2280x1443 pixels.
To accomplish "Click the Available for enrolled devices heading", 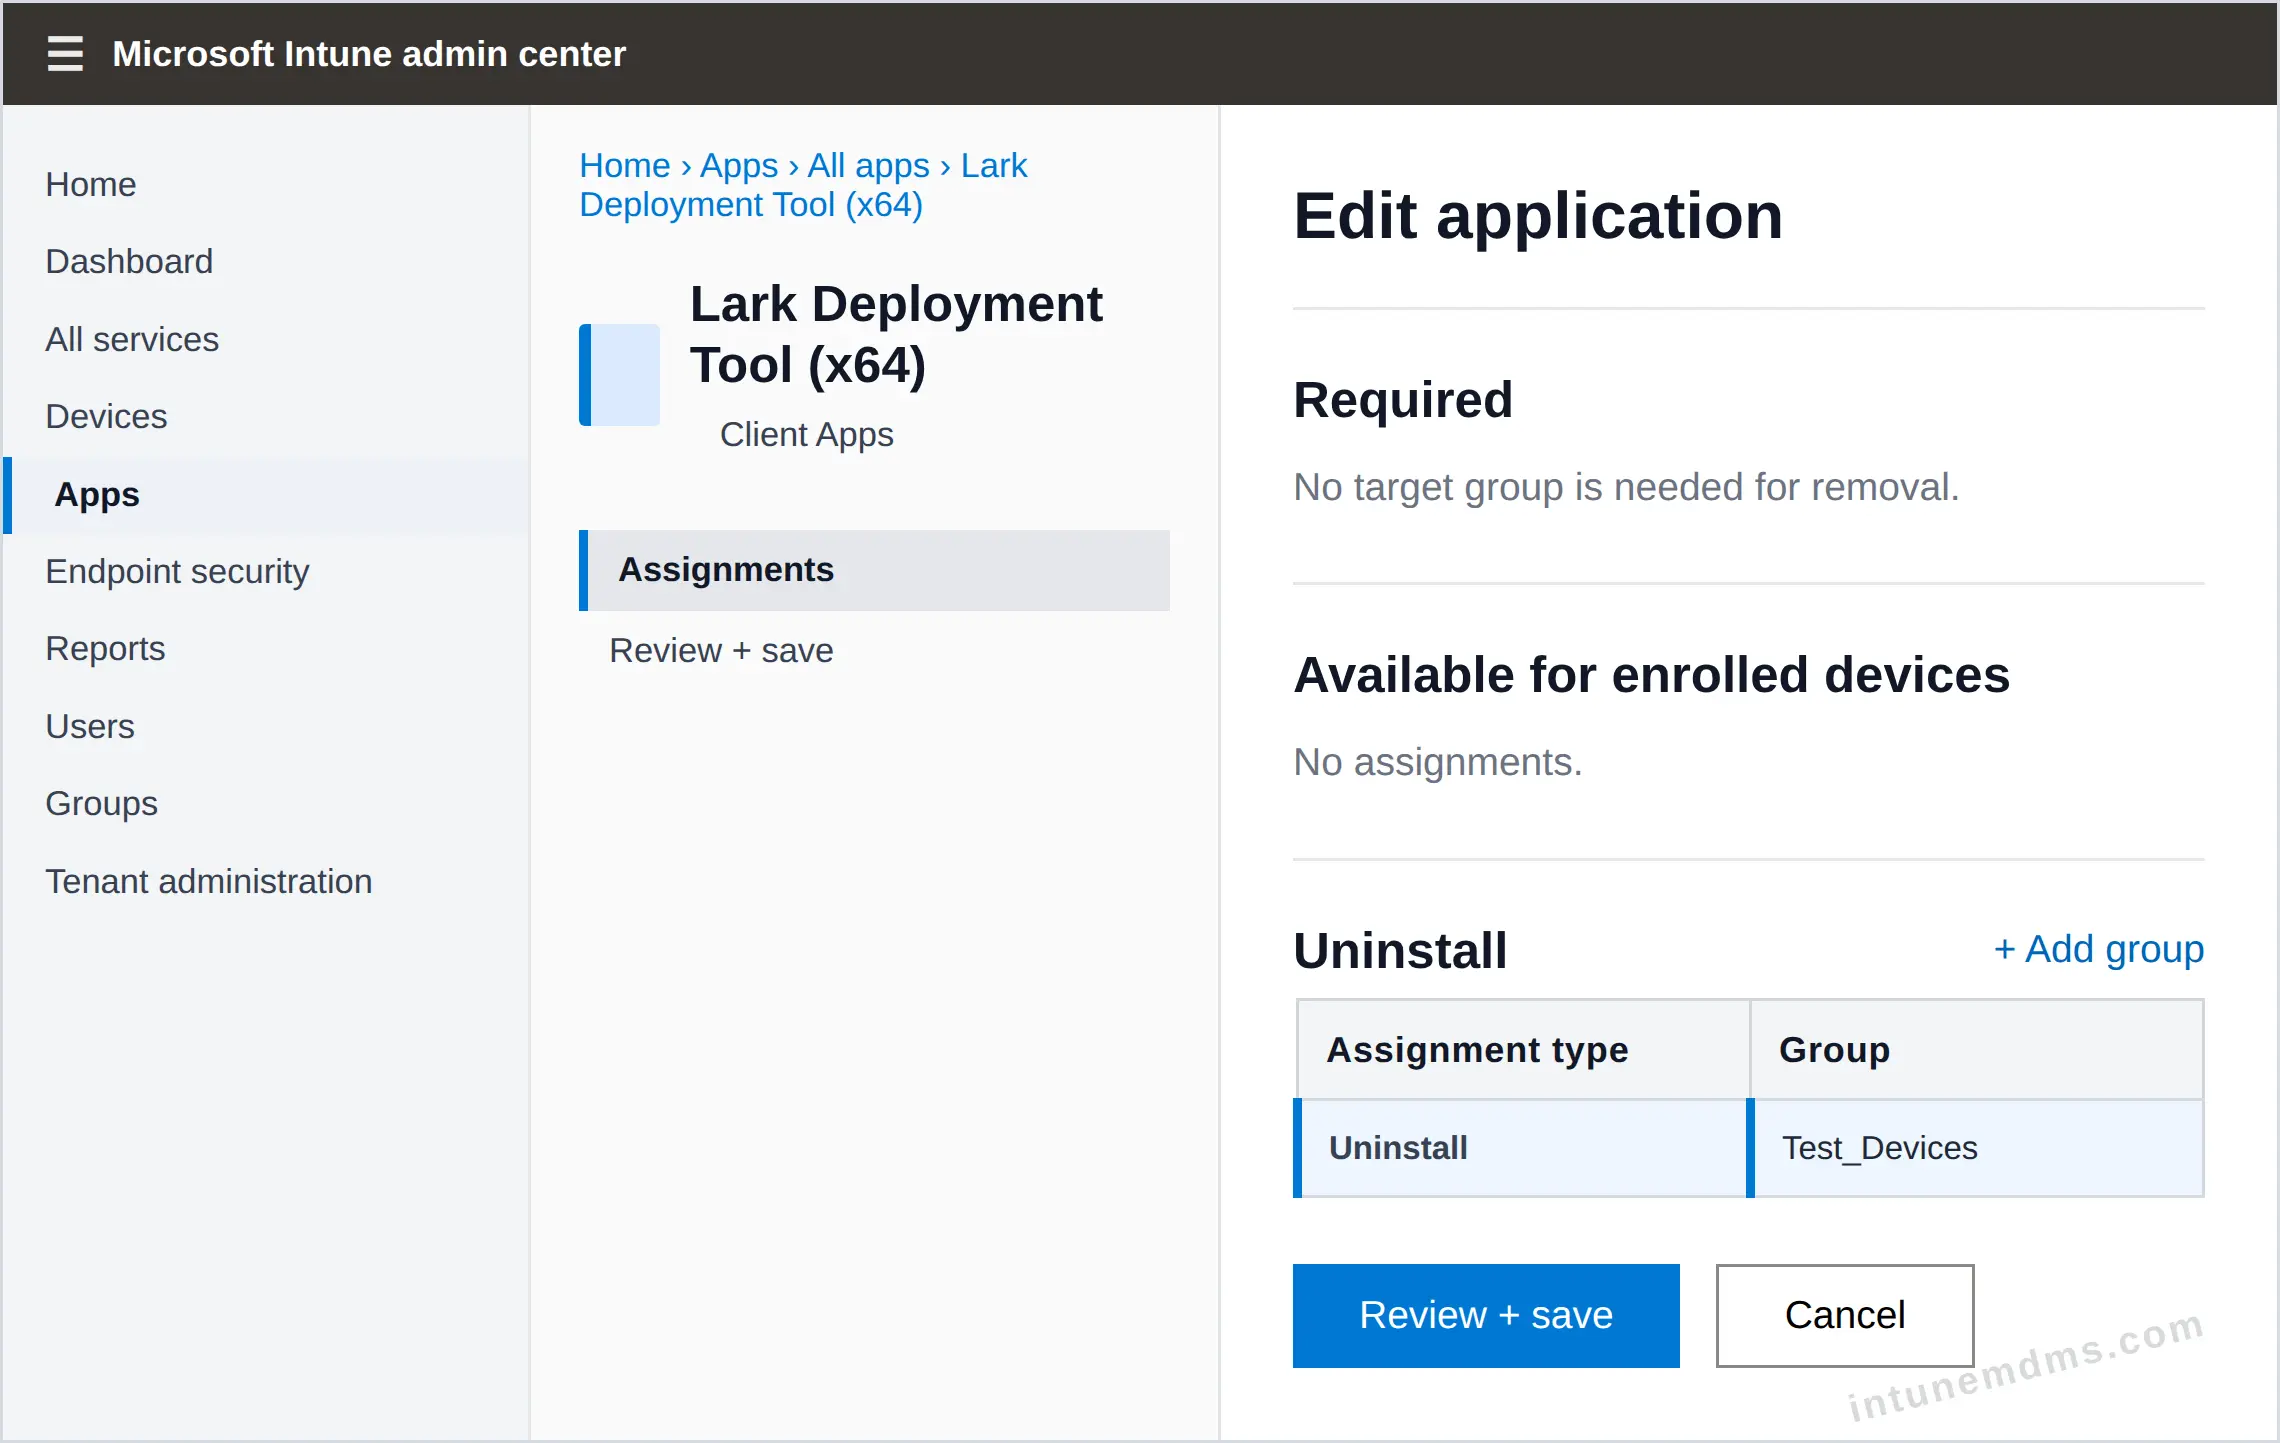I will coord(1651,675).
